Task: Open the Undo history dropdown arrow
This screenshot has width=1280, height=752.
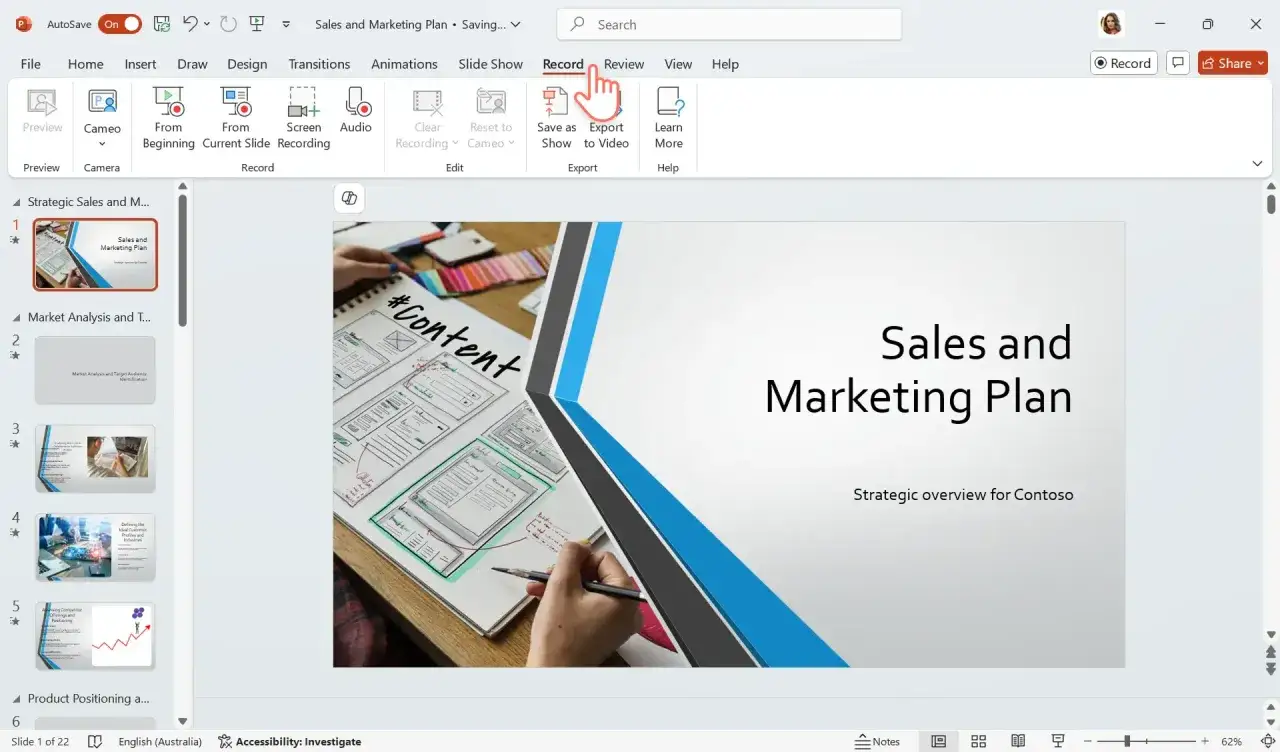Action: coord(206,23)
